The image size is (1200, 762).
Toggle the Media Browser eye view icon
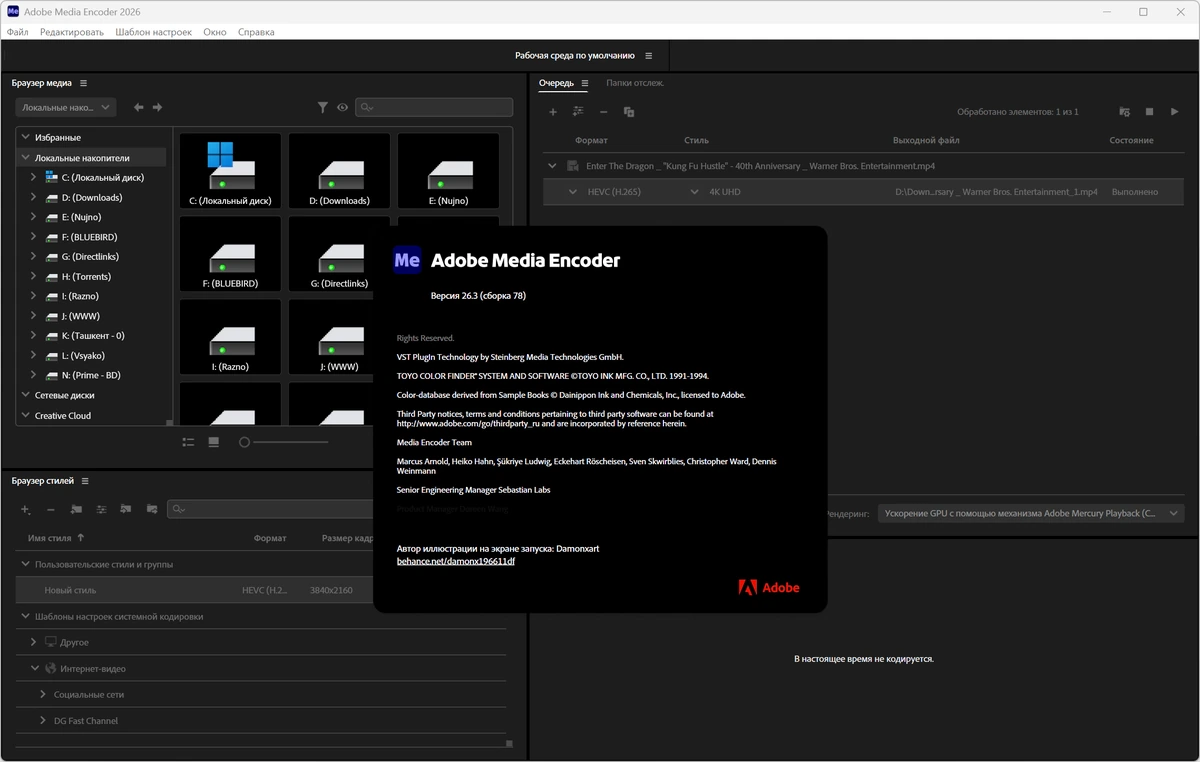343,107
